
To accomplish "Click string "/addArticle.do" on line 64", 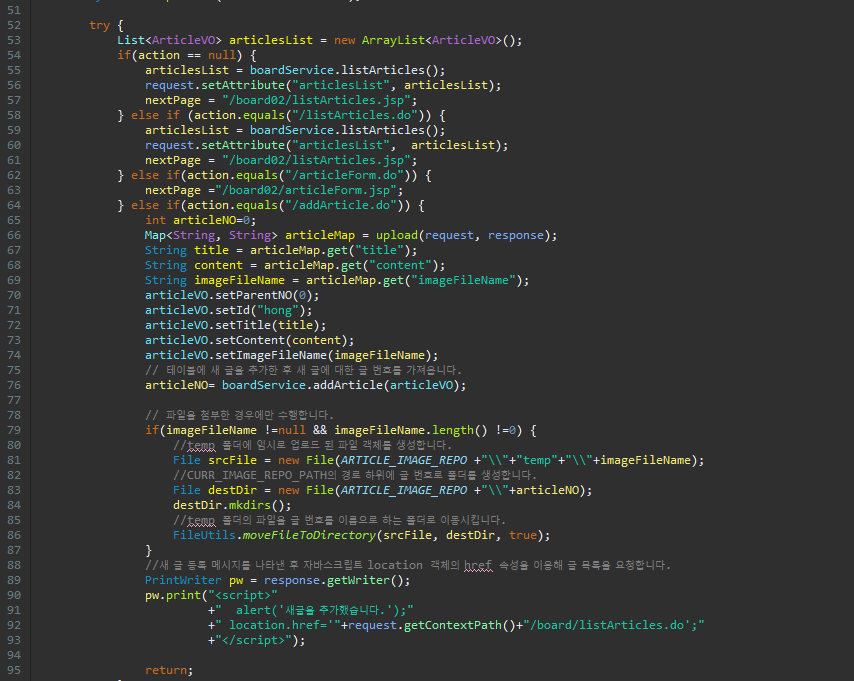I will [340, 205].
